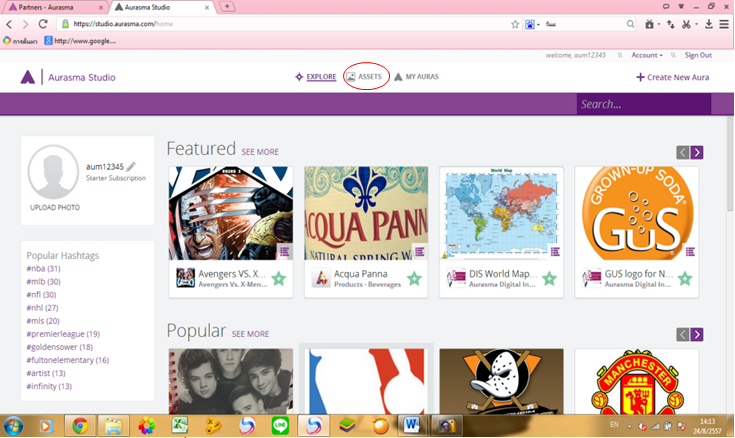The width and height of the screenshot is (735, 438).
Task: Click SEE MORE next to Popular
Action: (x=250, y=334)
